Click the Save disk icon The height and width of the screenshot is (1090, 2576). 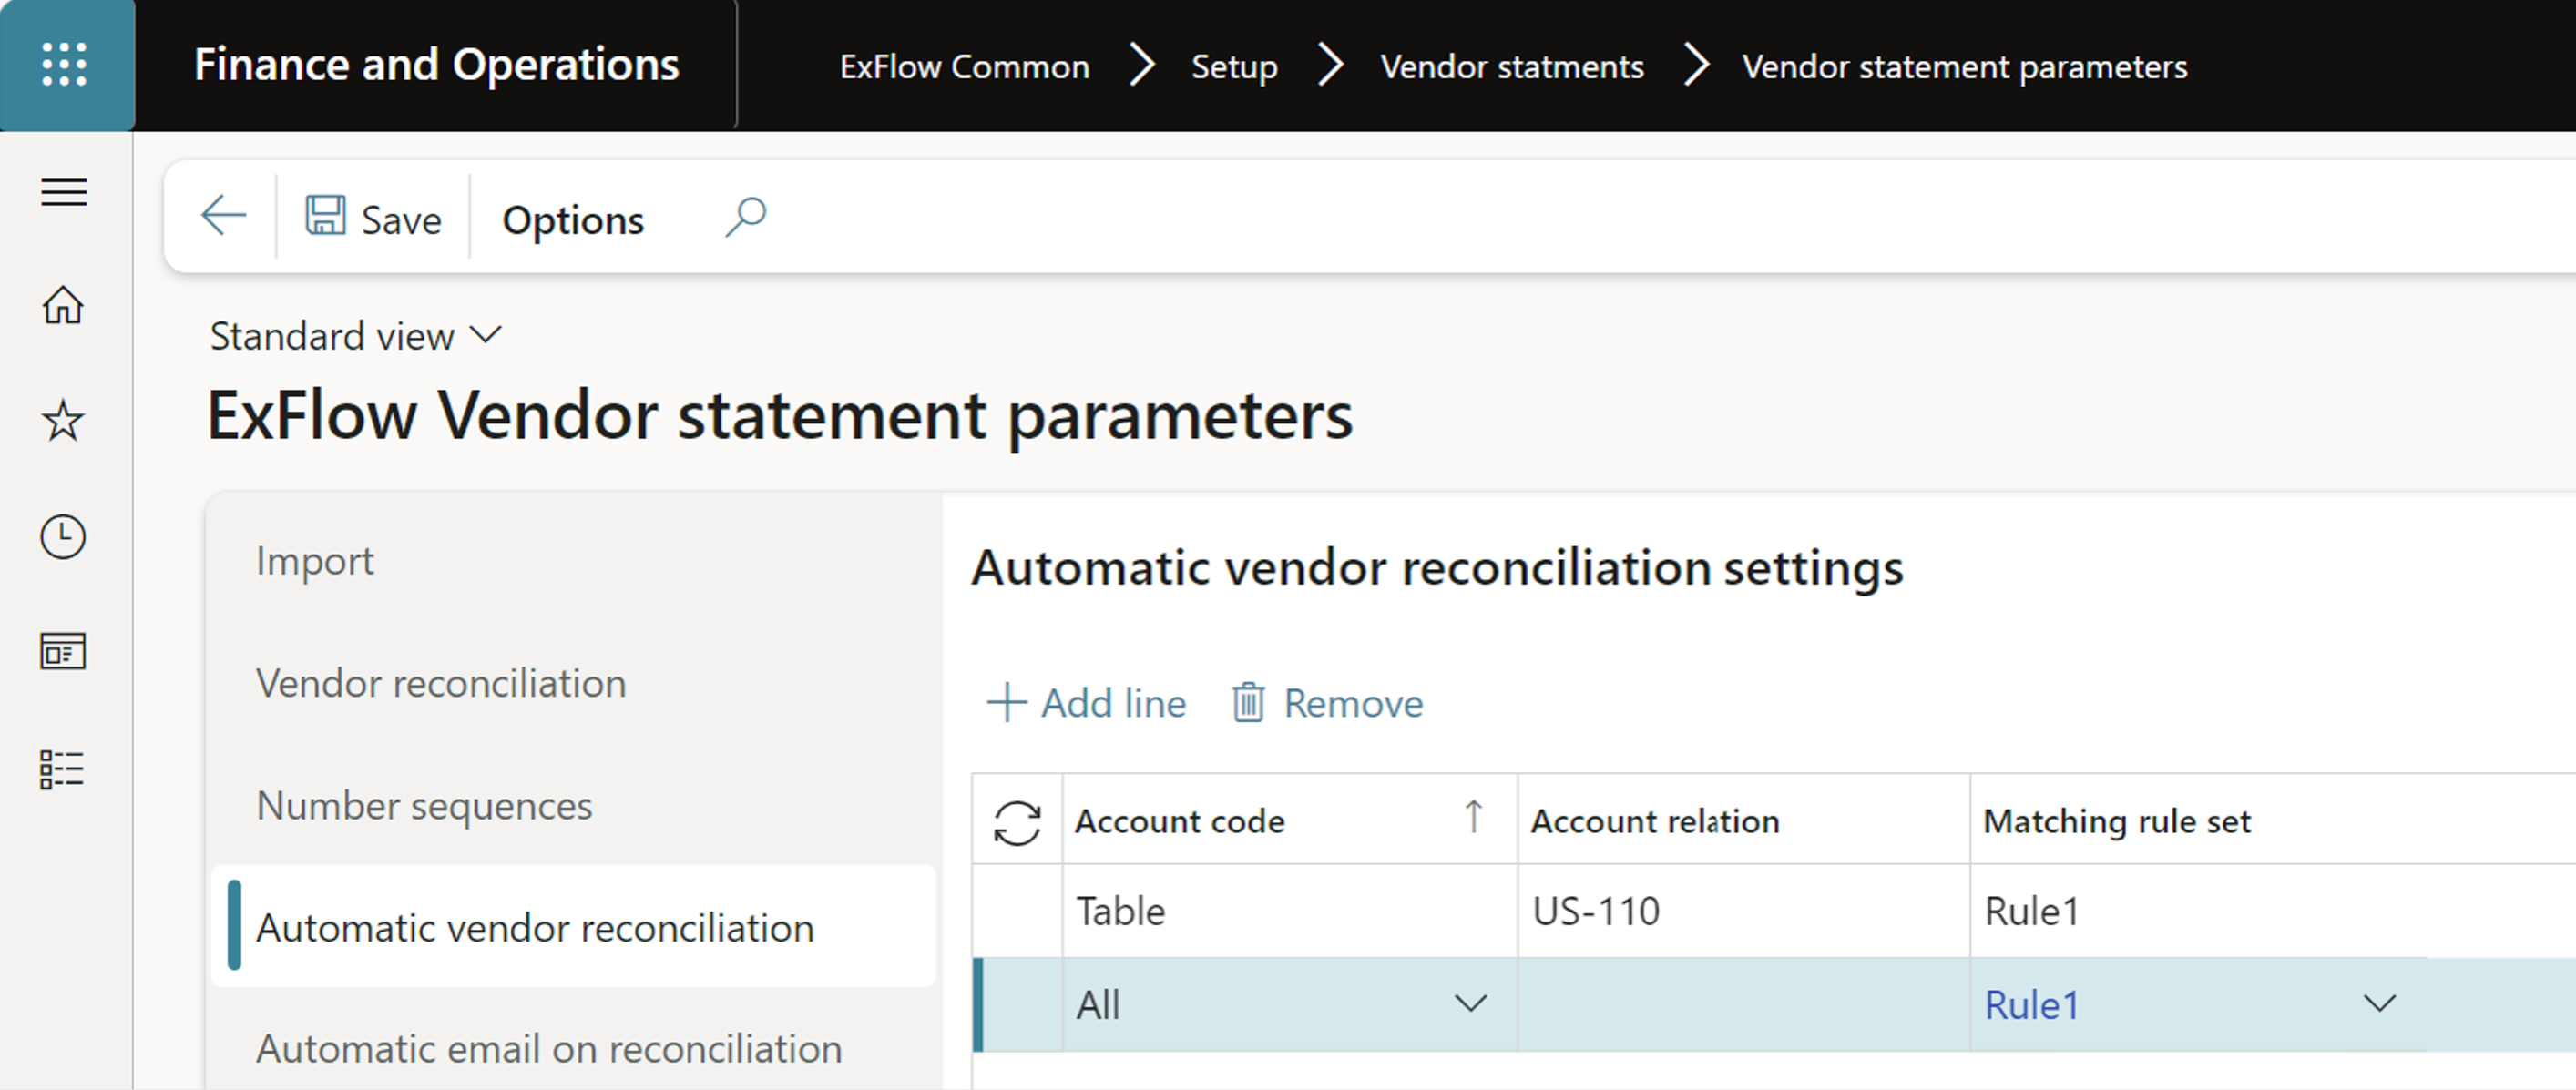(x=325, y=216)
